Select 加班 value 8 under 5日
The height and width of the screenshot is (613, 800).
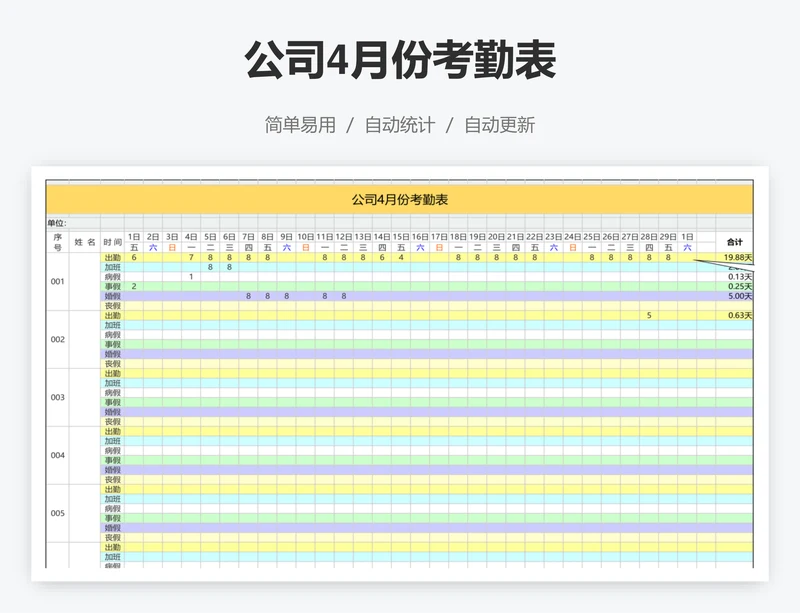tap(210, 267)
